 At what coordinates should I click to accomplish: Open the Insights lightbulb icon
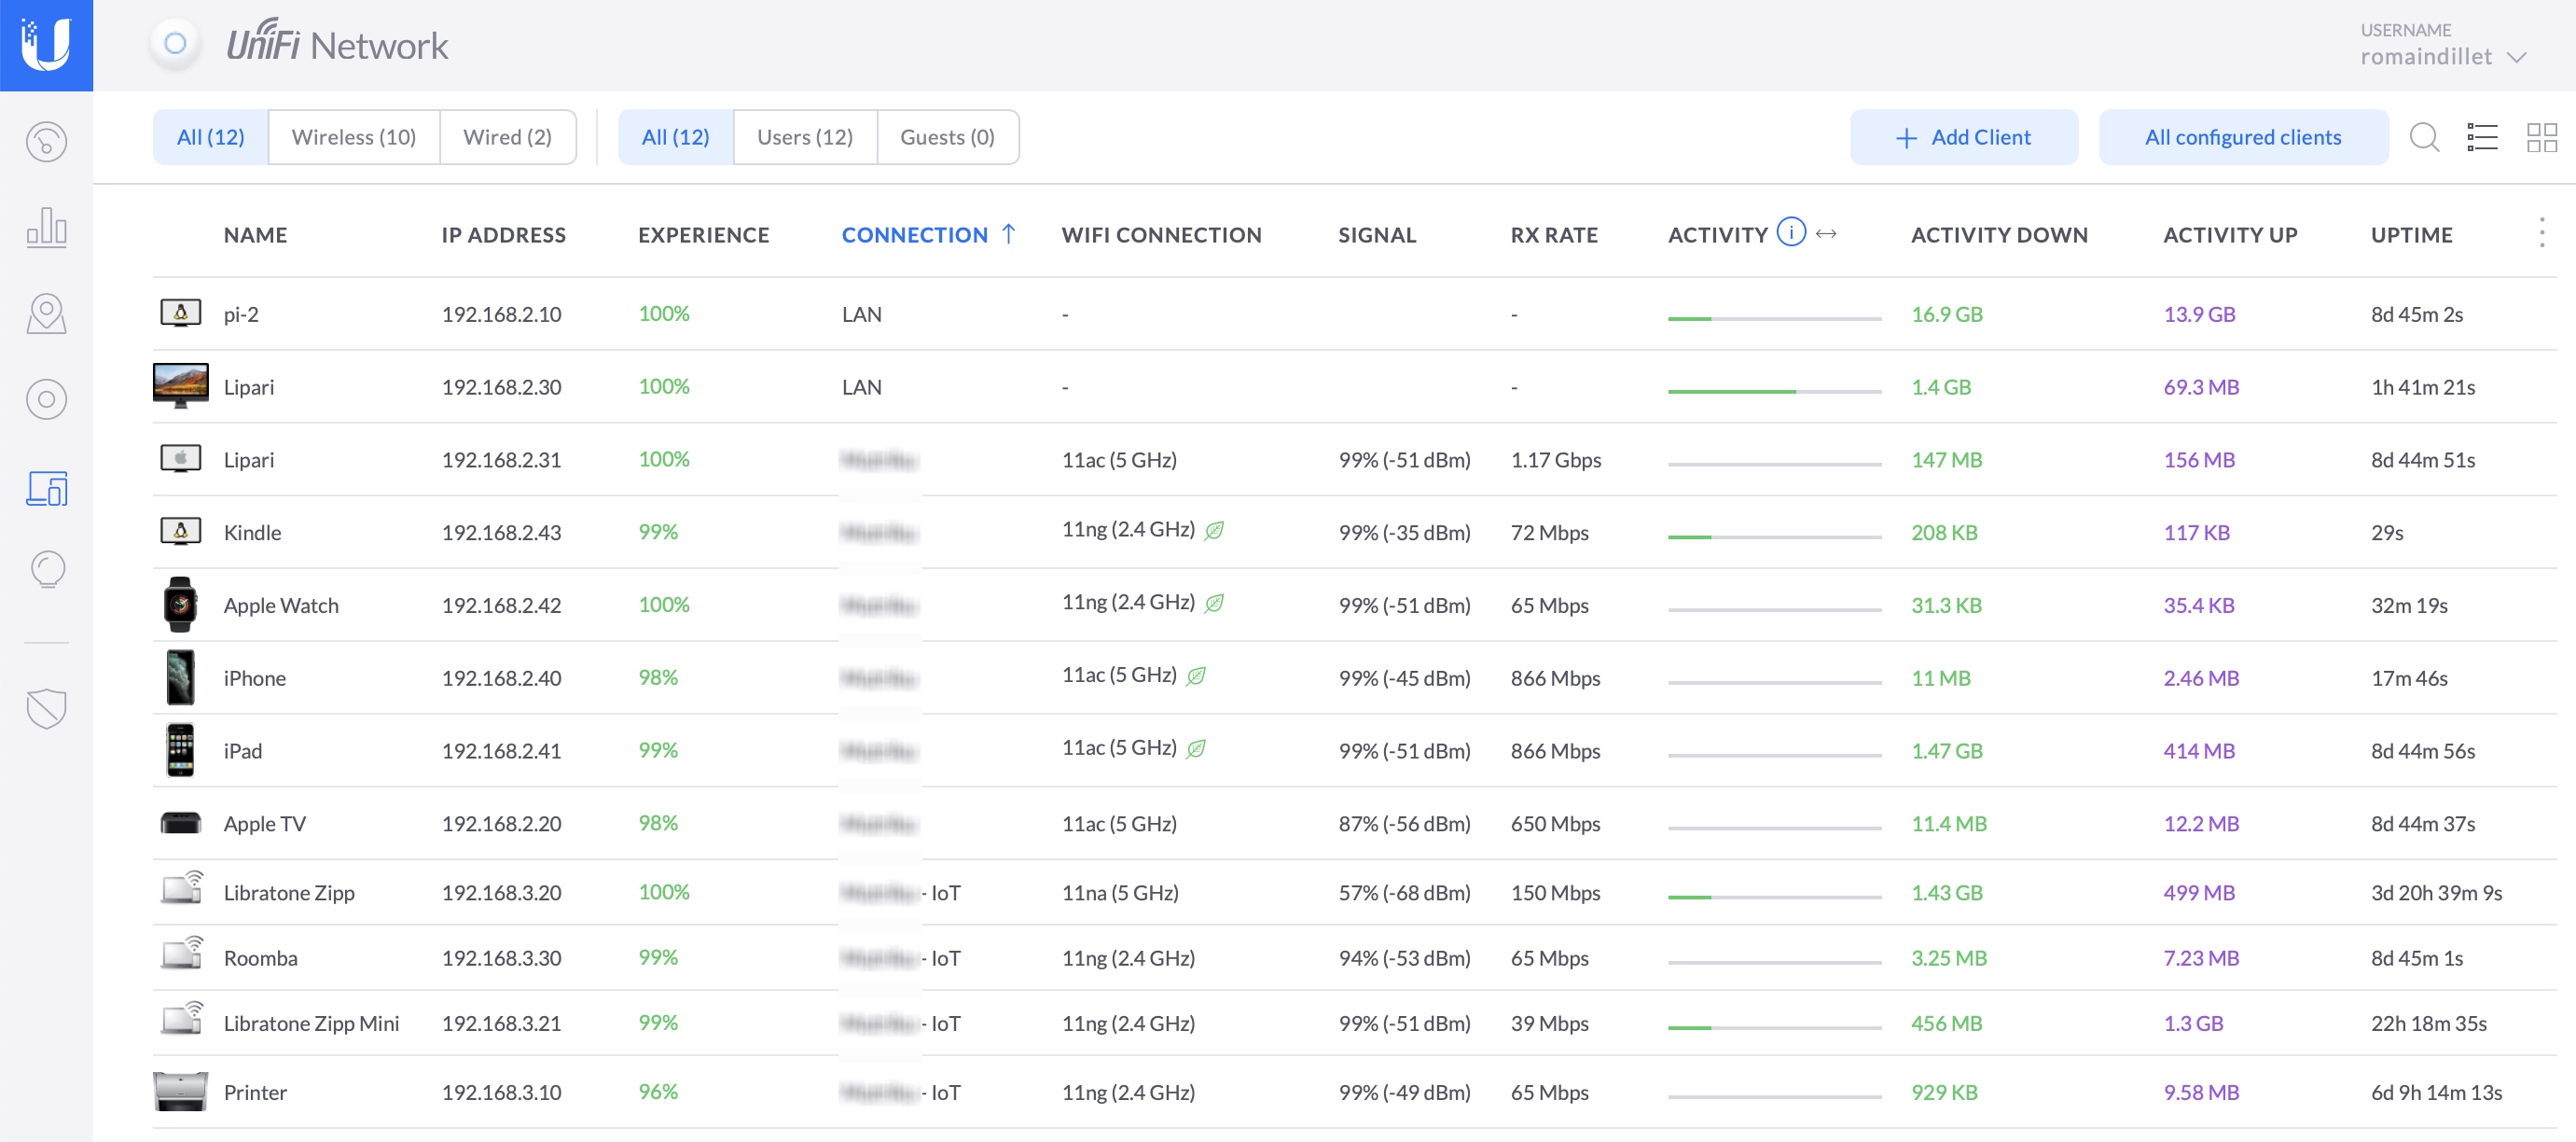coord(46,570)
